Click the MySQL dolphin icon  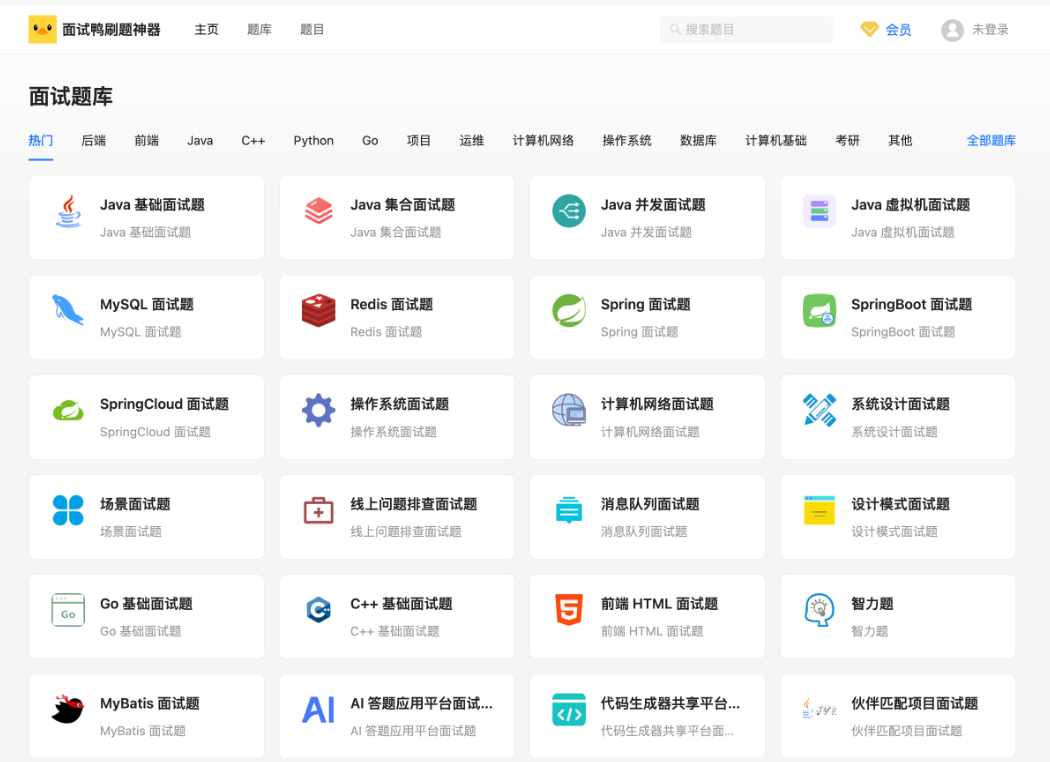[68, 310]
